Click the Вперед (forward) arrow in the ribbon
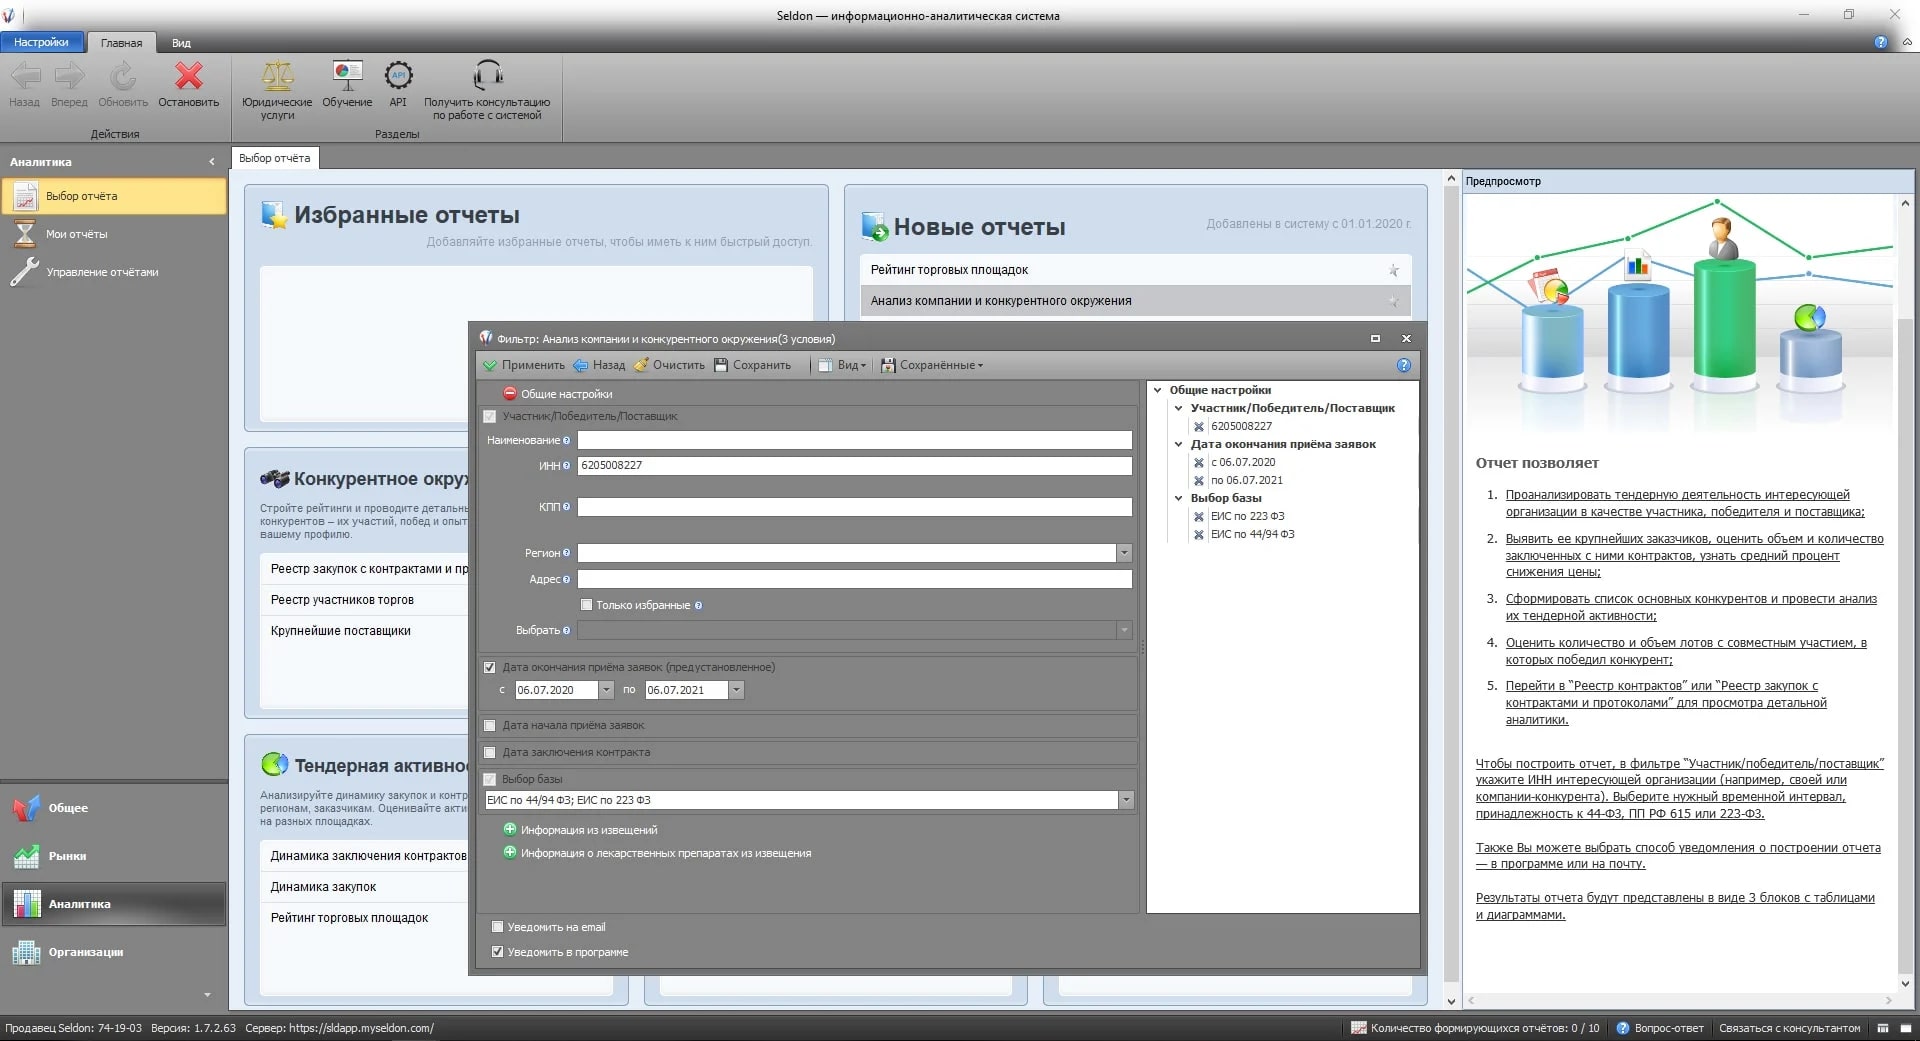Screen dimensions: 1920x1041 tap(69, 76)
